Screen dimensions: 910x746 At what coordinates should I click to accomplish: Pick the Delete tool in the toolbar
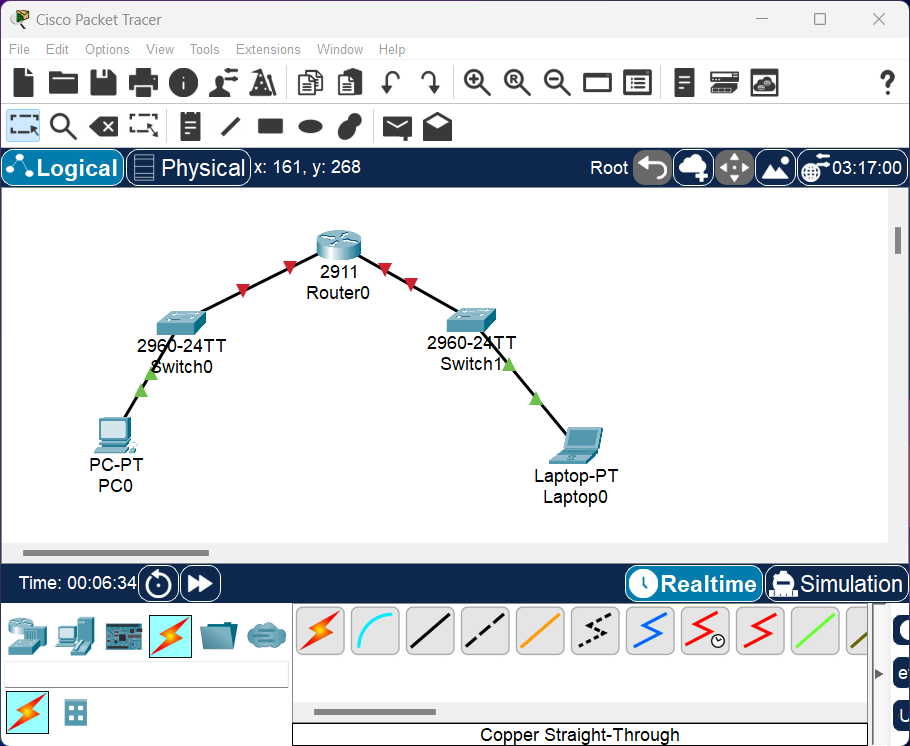[x=103, y=126]
